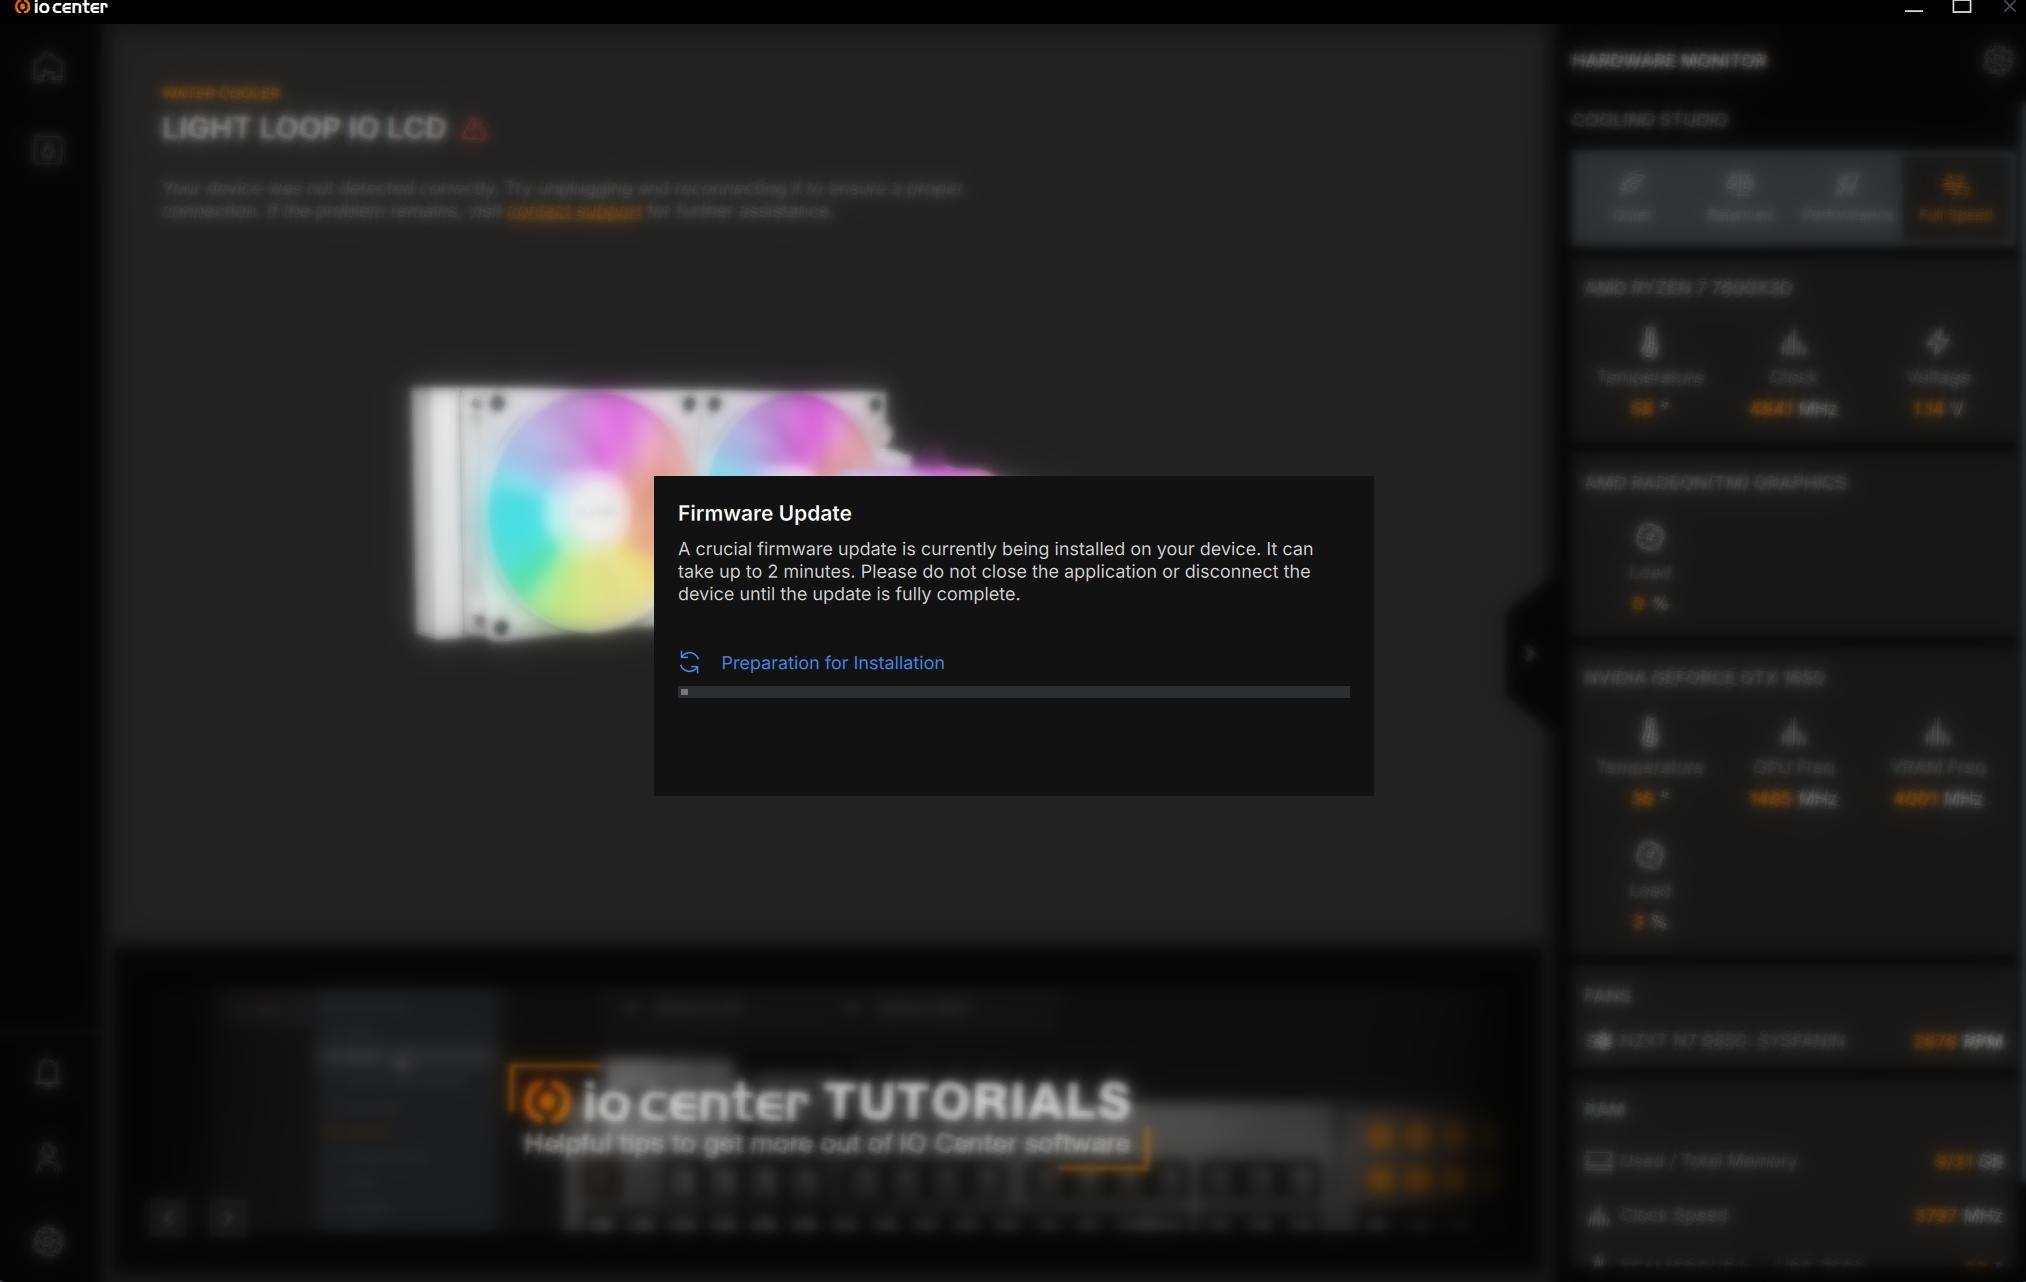Screen dimensions: 2026x1282
Task: Click the NVIDIA GEFORCE GTX 1650 label
Action: point(1704,678)
